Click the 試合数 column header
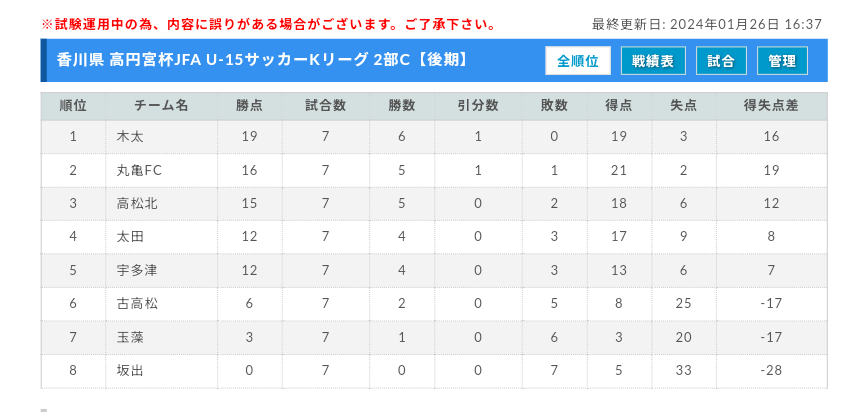844x412 pixels. point(325,105)
